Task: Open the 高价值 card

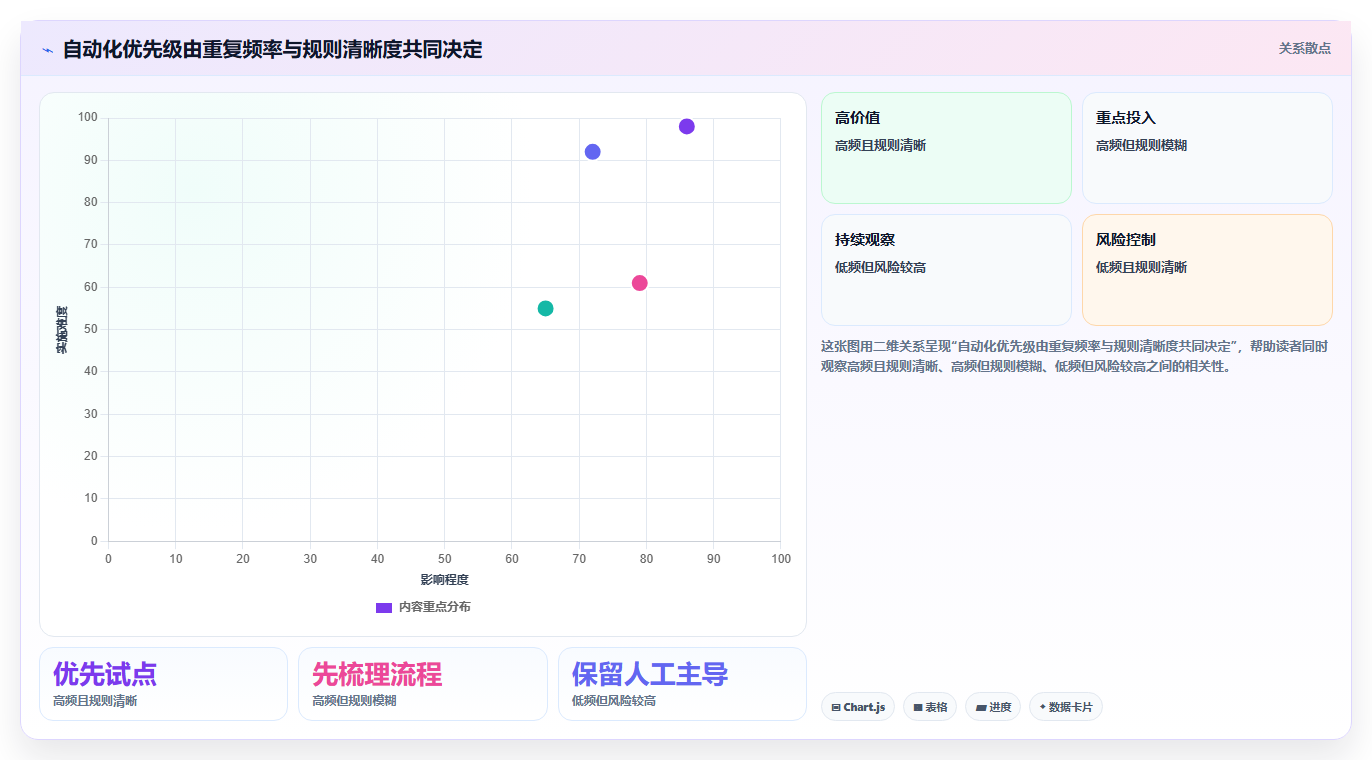Action: (946, 148)
